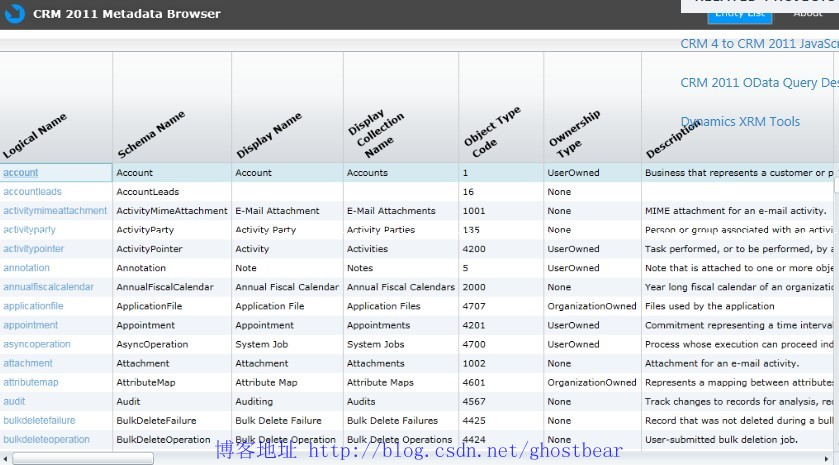The width and height of the screenshot is (839, 465).
Task: Select the object type code 4425 cell
Action: click(501, 421)
